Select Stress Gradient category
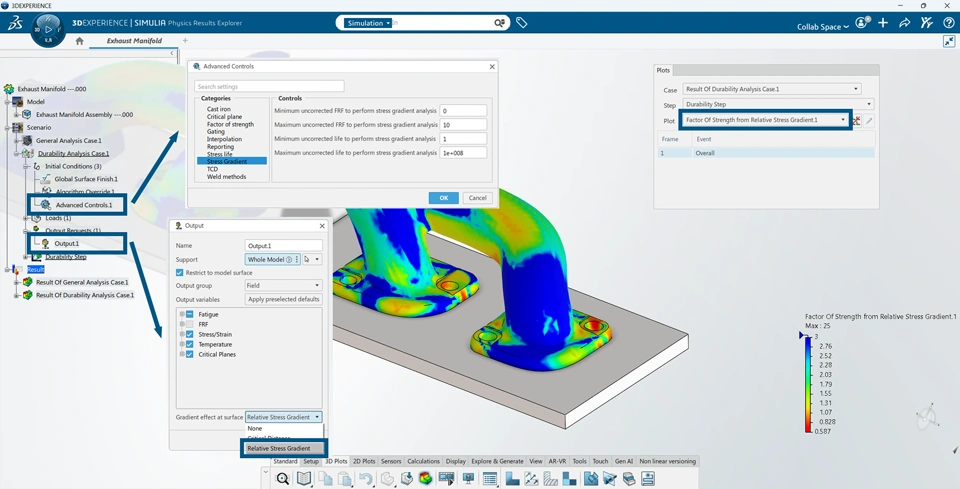 click(231, 161)
